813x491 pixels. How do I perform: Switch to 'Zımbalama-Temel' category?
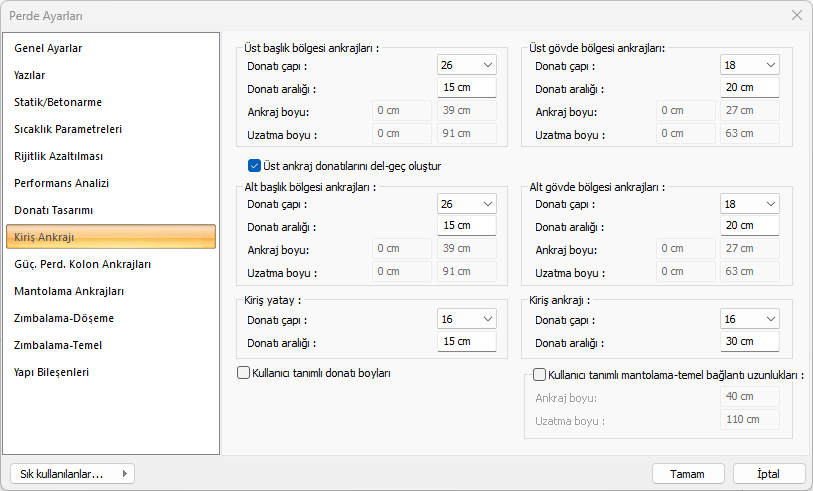click(x=58, y=345)
